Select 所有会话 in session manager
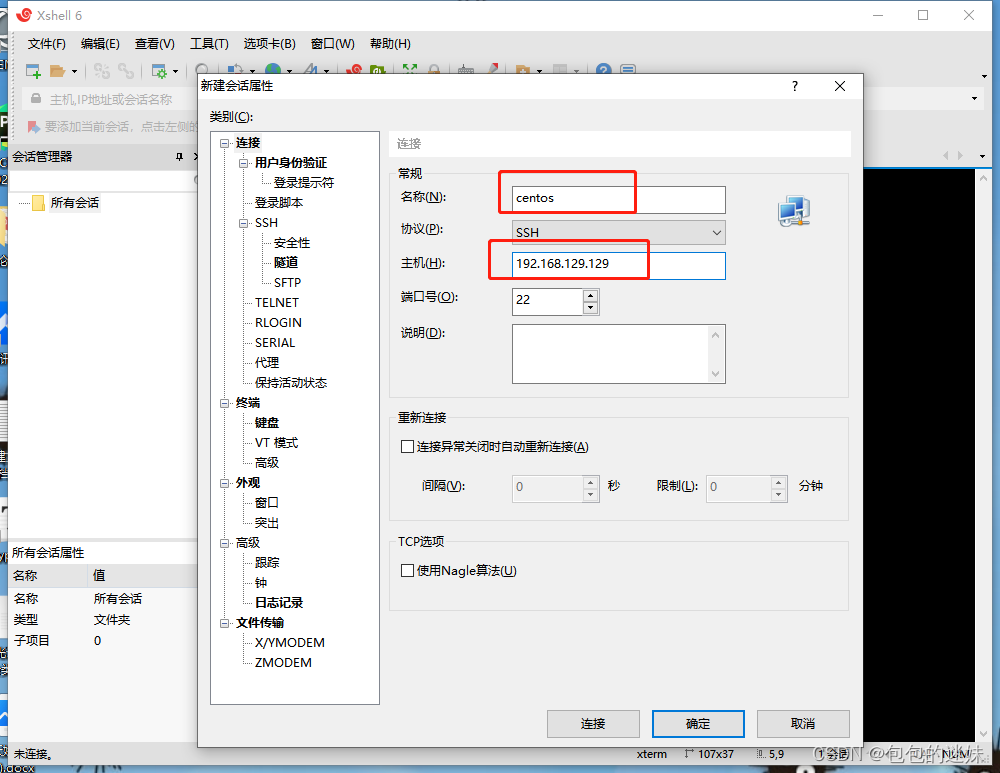Screen dimensions: 1000x773 [75, 203]
